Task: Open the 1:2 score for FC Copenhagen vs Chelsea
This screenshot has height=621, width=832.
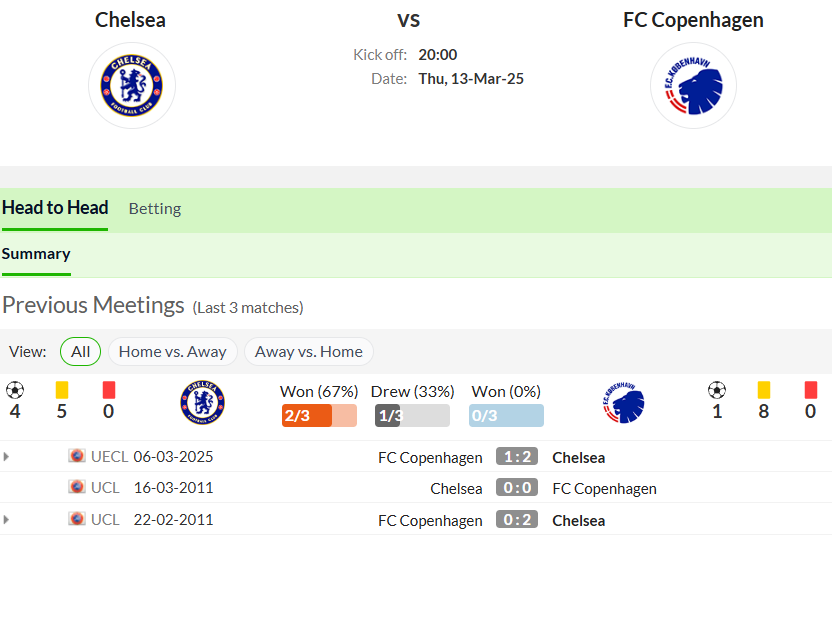Action: 517,456
